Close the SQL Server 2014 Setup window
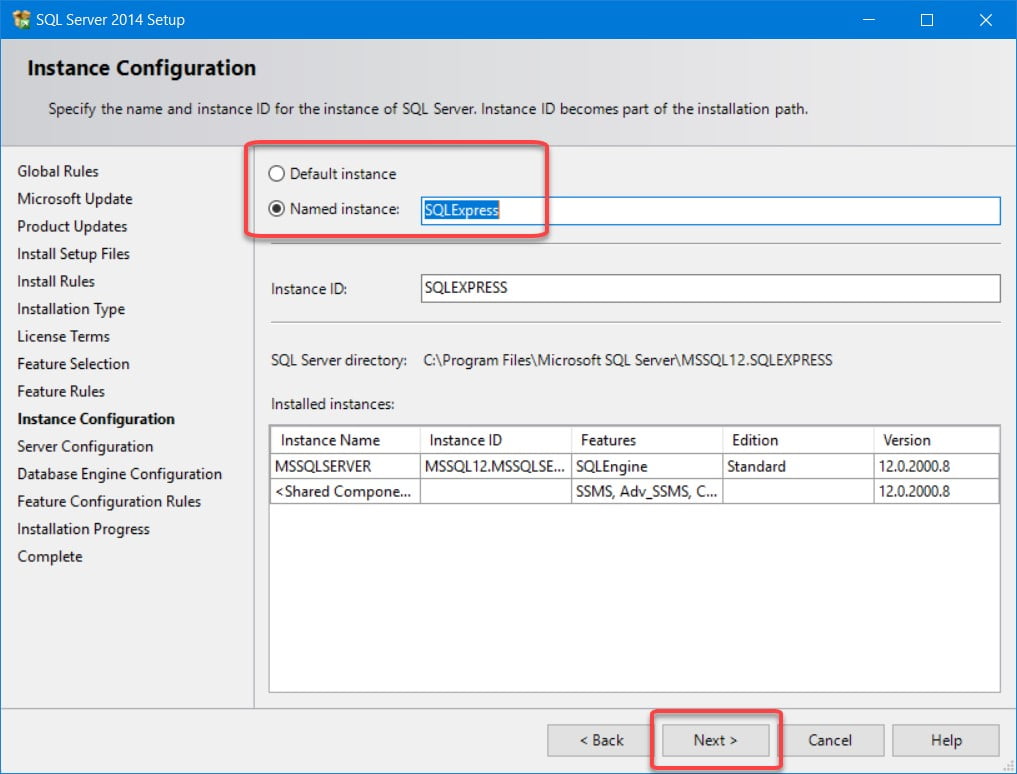This screenshot has width=1017, height=774. pos(985,19)
